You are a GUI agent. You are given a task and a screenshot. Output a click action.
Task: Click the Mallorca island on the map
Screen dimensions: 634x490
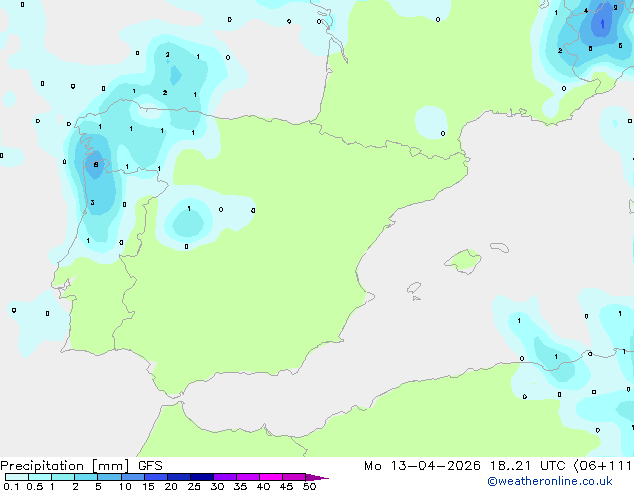click(x=463, y=261)
